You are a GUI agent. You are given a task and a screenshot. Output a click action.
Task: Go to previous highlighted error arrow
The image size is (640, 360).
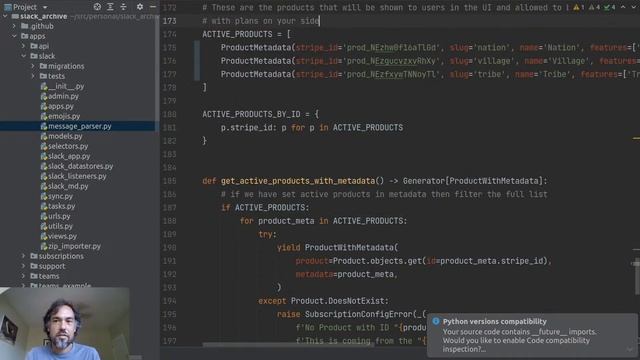(x=623, y=7)
